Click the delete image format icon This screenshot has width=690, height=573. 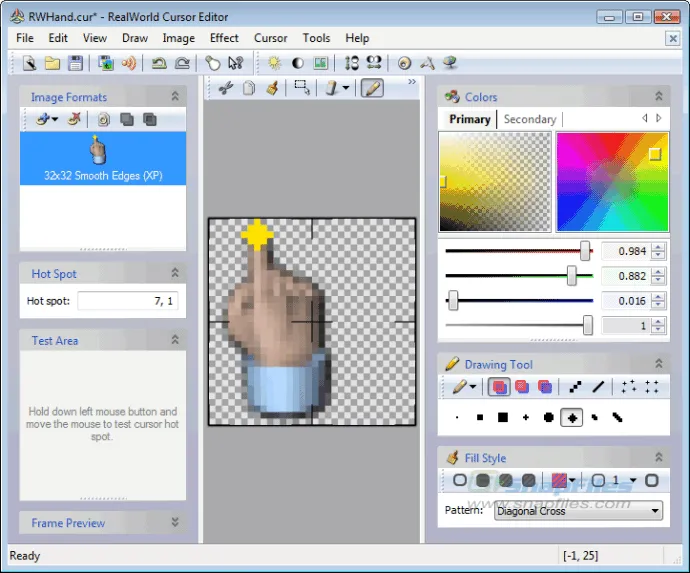[x=74, y=119]
